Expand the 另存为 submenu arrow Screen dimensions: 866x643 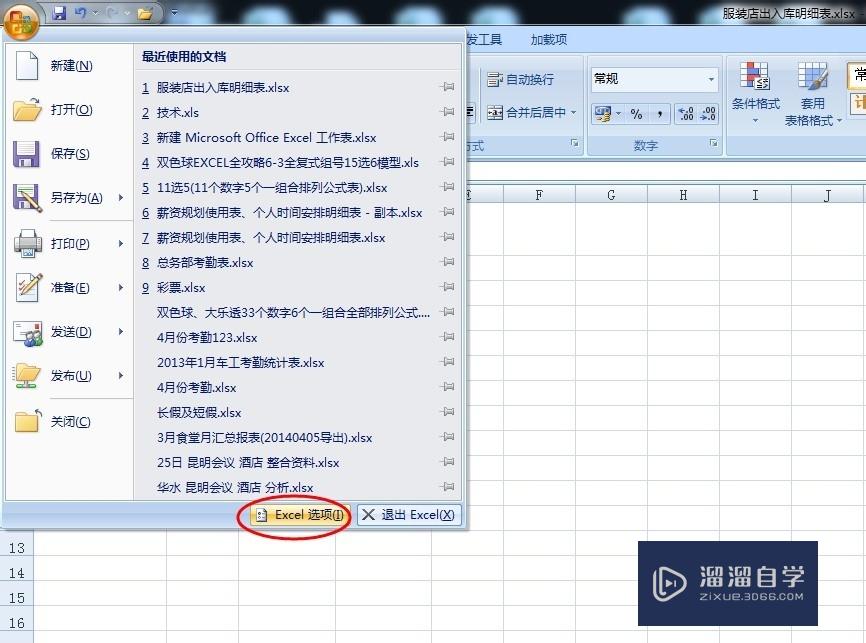pos(120,197)
